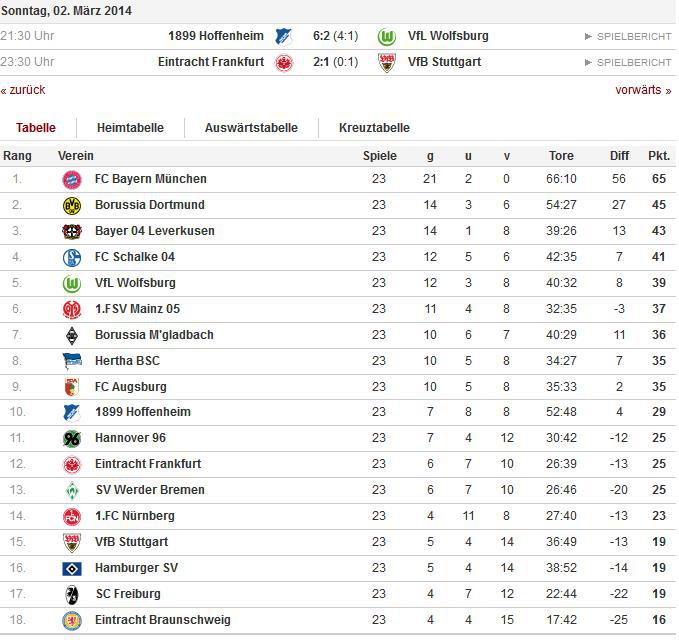This screenshot has height=642, width=679.
Task: Click the FC Bayern München club crest
Action: [71, 180]
